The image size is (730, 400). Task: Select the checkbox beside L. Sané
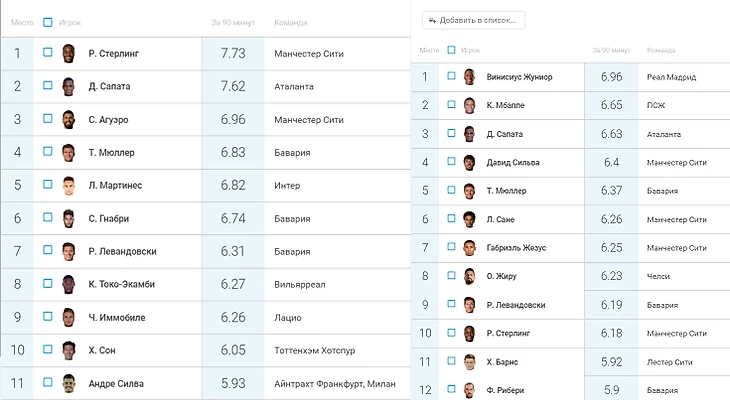[451, 219]
